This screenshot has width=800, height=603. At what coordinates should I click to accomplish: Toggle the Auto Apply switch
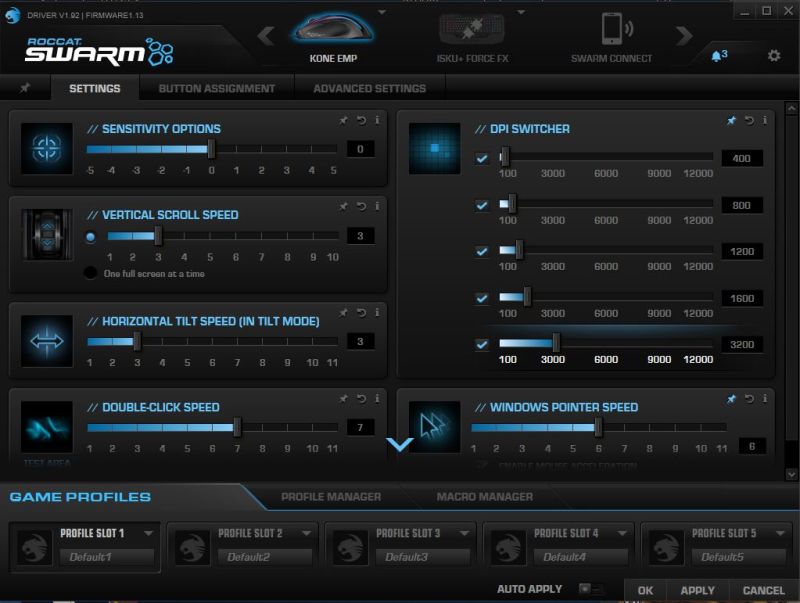(590, 589)
